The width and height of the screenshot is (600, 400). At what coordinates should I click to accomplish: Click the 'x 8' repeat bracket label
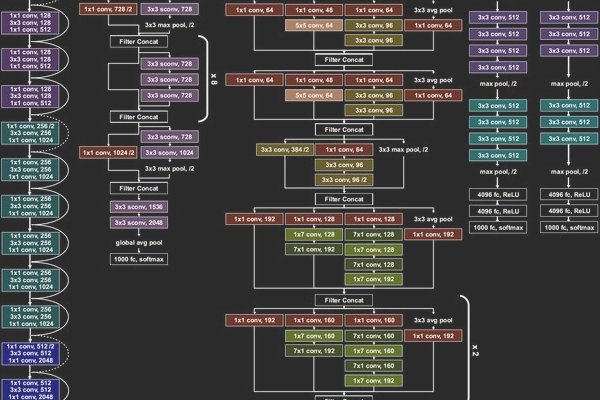point(214,76)
